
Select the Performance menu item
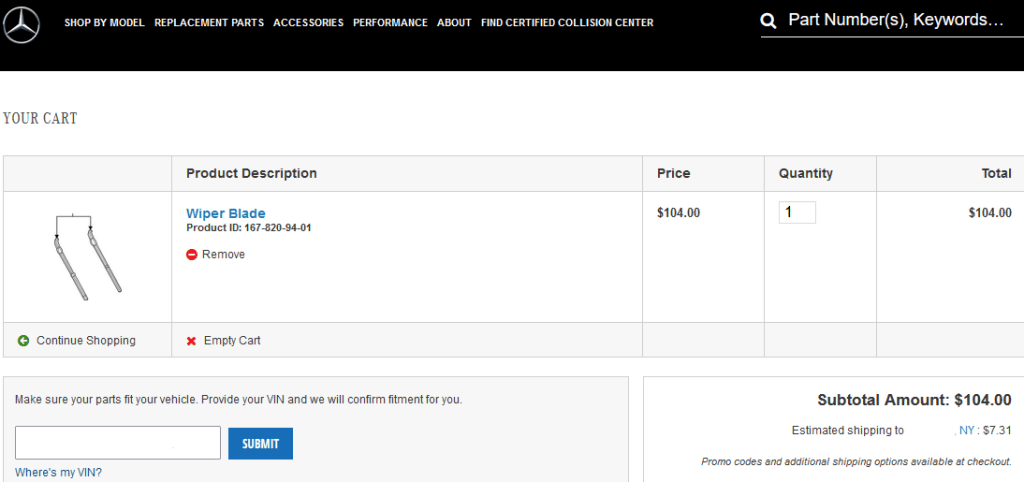[x=390, y=22]
